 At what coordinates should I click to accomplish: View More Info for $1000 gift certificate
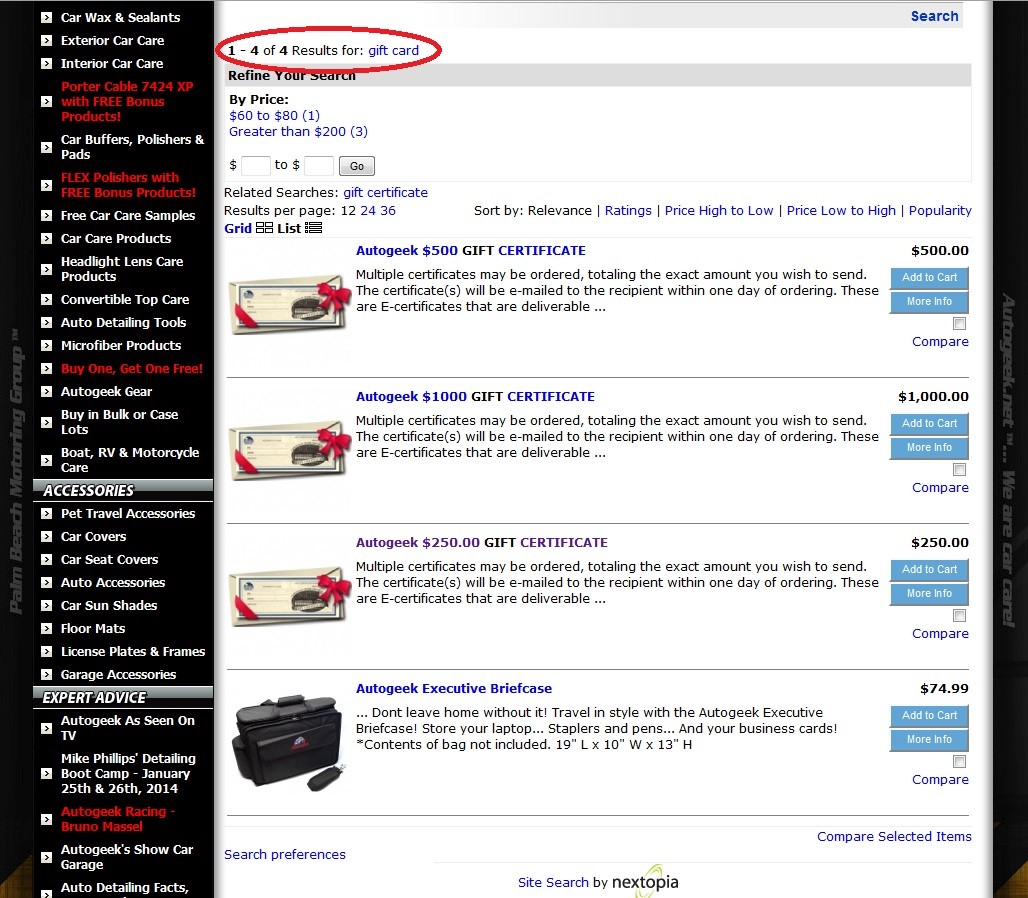click(929, 448)
